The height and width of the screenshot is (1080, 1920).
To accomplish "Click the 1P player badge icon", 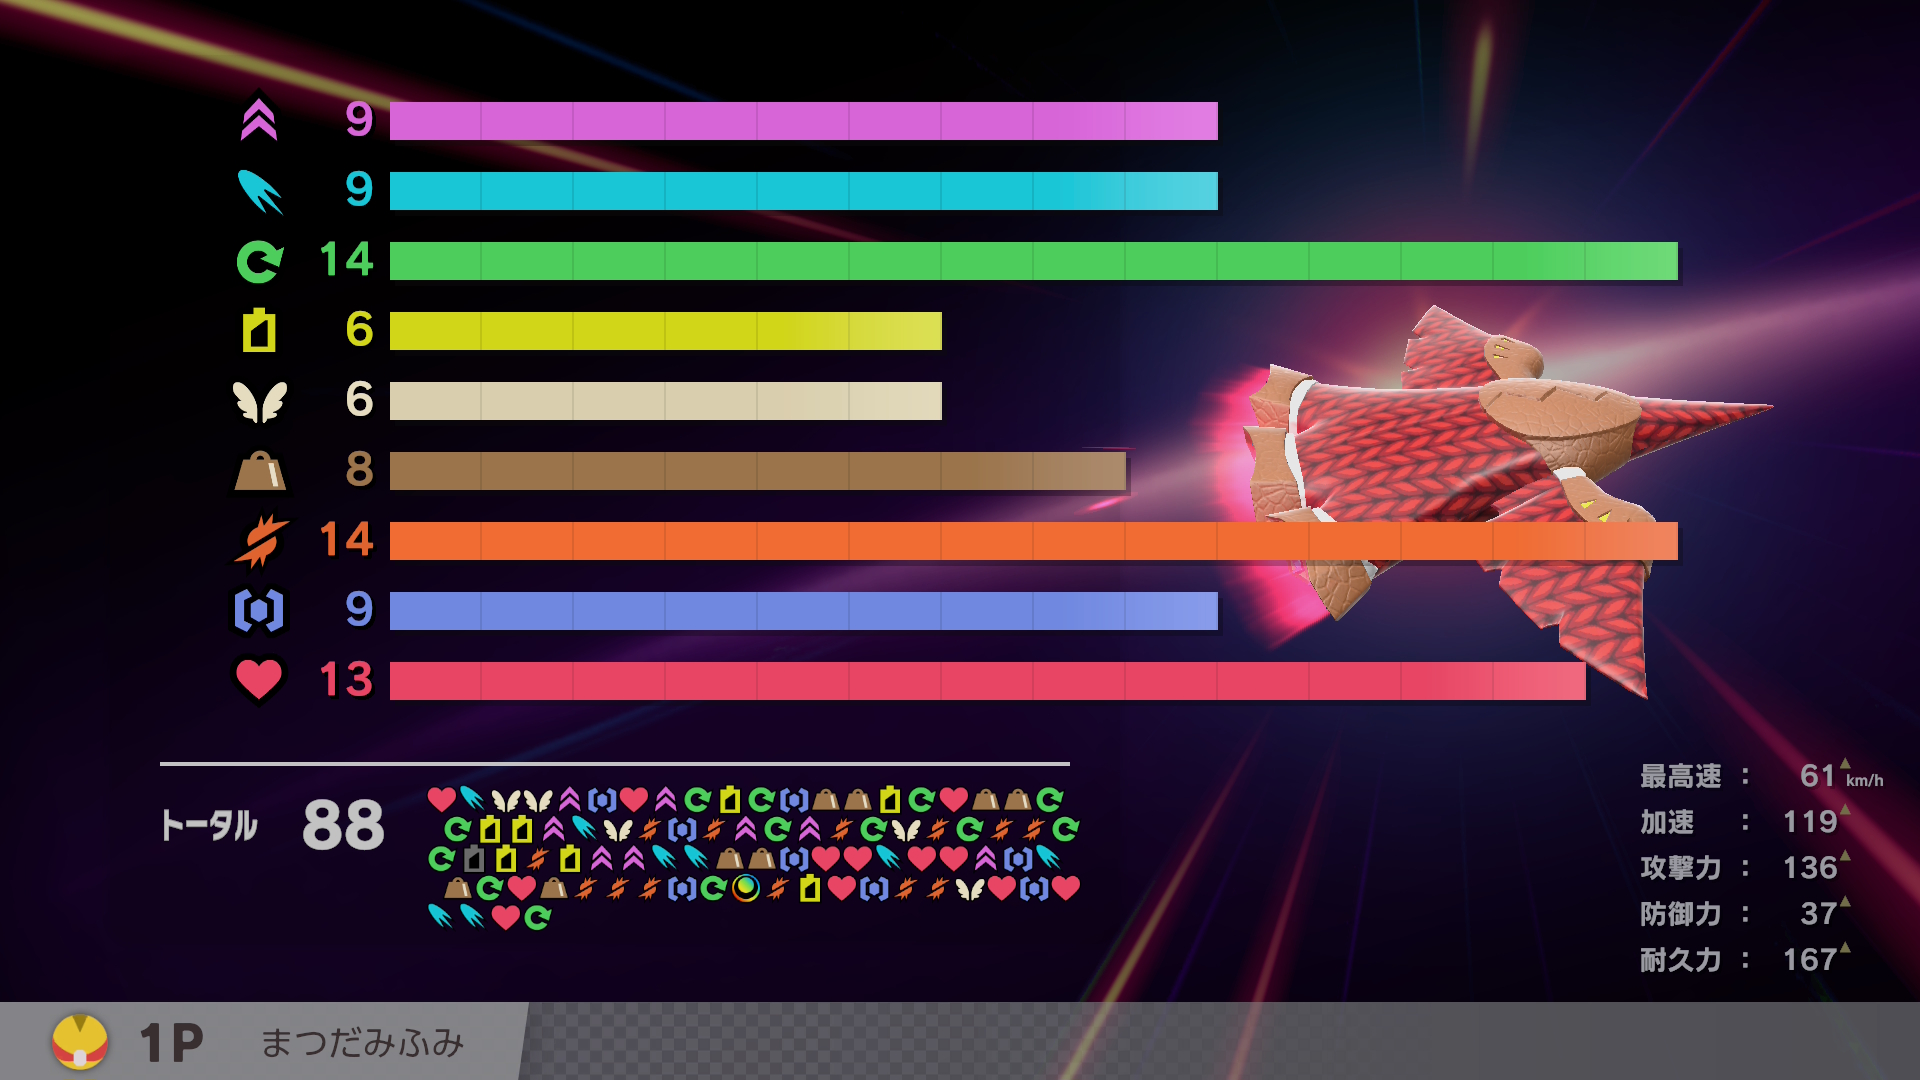I will [x=80, y=1042].
